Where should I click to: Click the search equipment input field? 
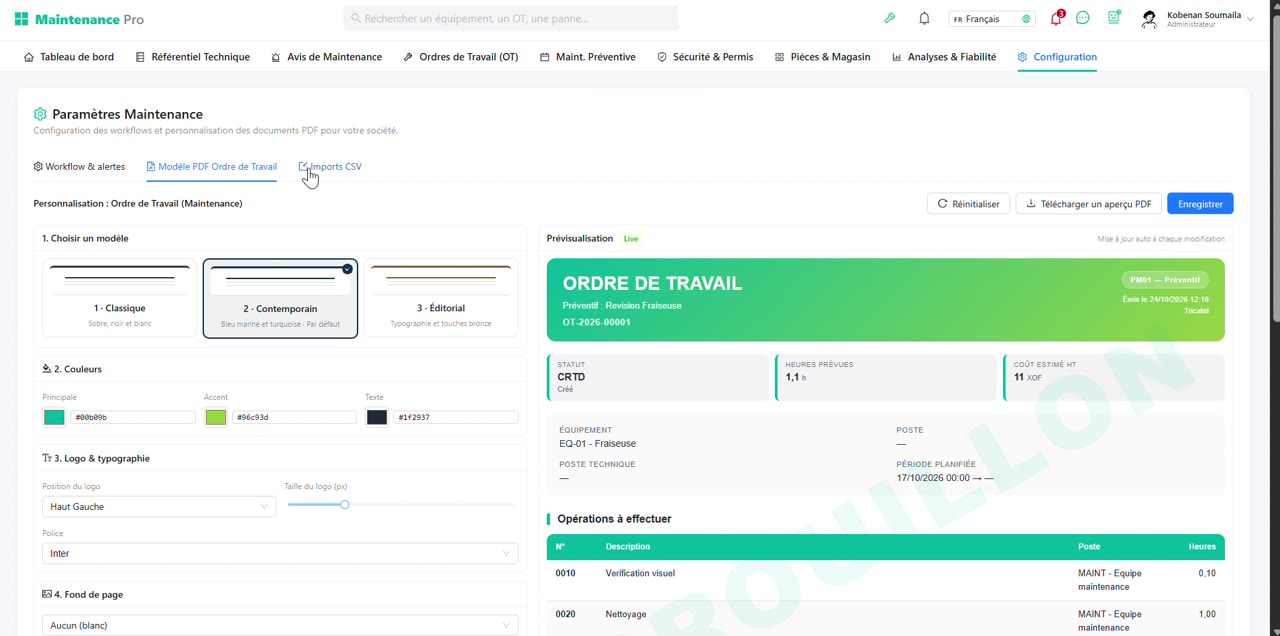pyautogui.click(x=511, y=19)
